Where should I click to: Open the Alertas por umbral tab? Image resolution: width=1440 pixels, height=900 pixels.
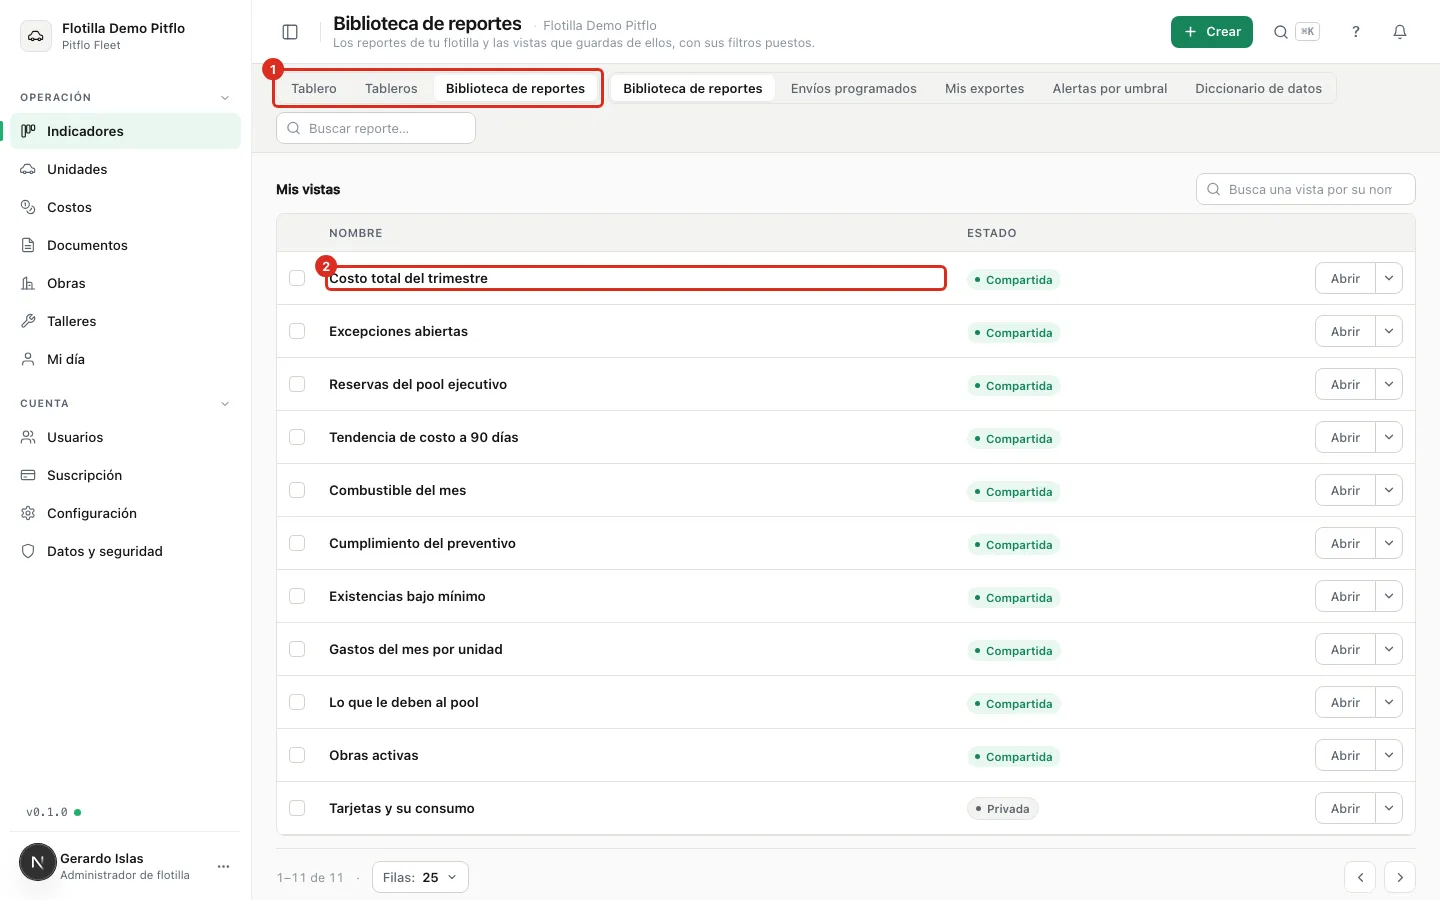[1110, 88]
